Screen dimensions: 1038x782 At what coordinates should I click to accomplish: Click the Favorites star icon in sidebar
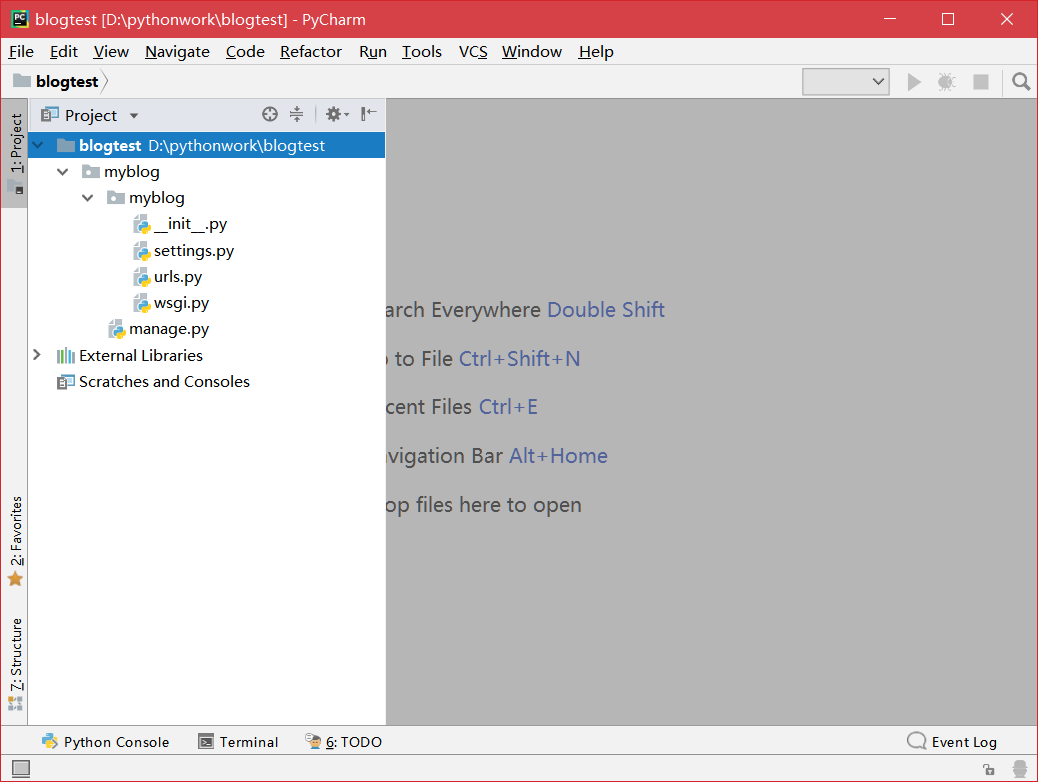pyautogui.click(x=15, y=579)
